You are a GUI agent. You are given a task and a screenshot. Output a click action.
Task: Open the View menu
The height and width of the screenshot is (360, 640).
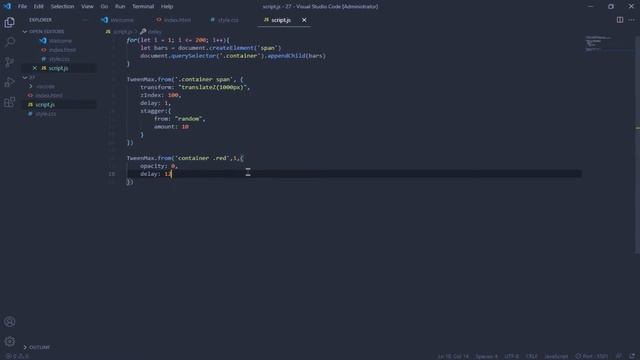click(87, 7)
